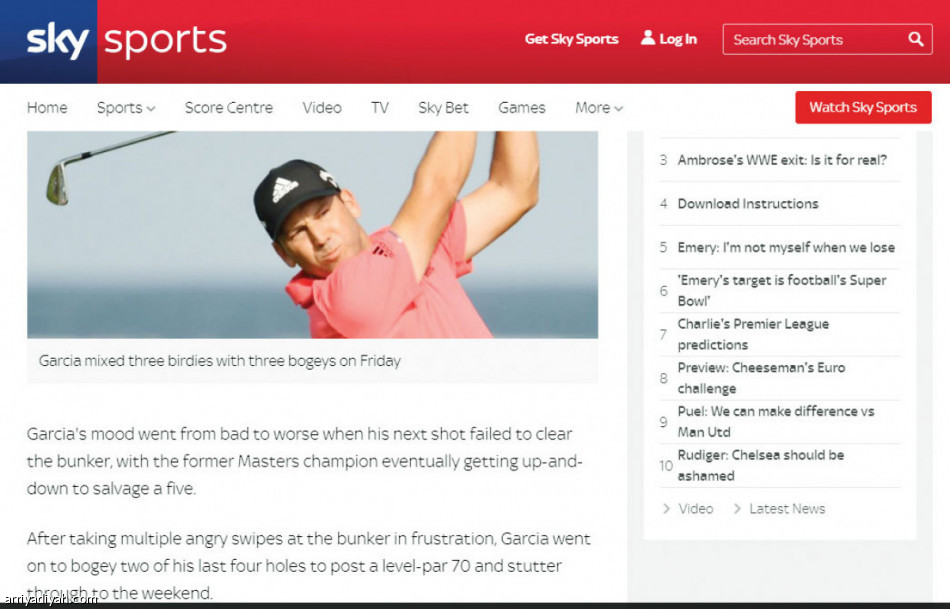
Task: Expand the Sports dropdown menu
Action: (126, 108)
